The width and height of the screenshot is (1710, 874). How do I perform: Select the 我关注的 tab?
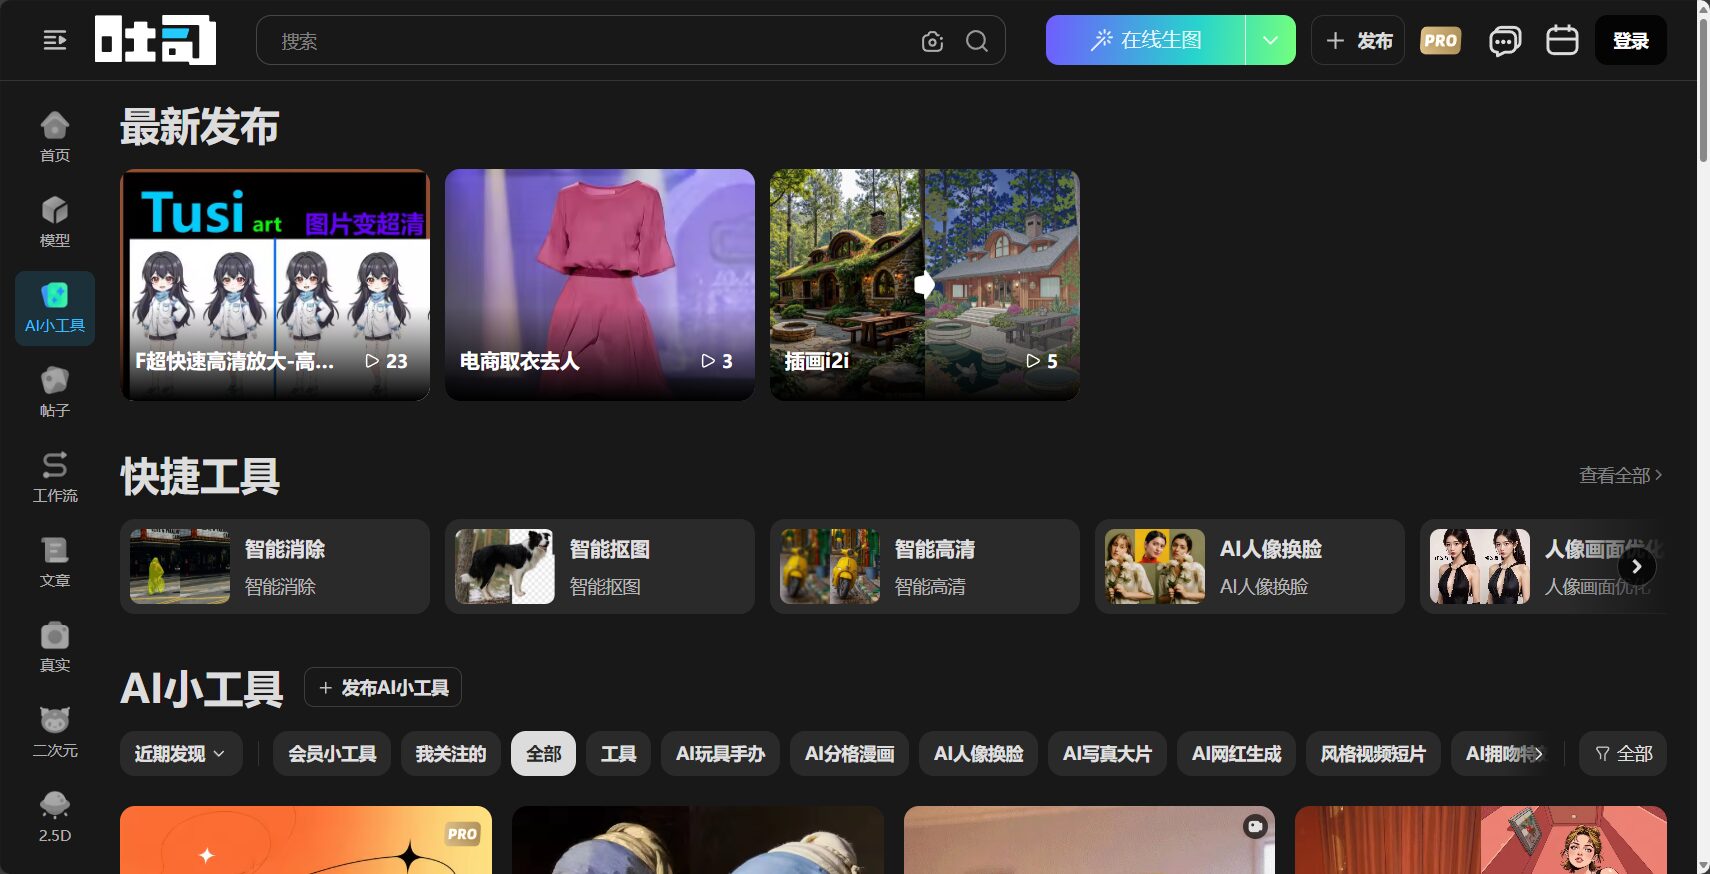pos(451,754)
